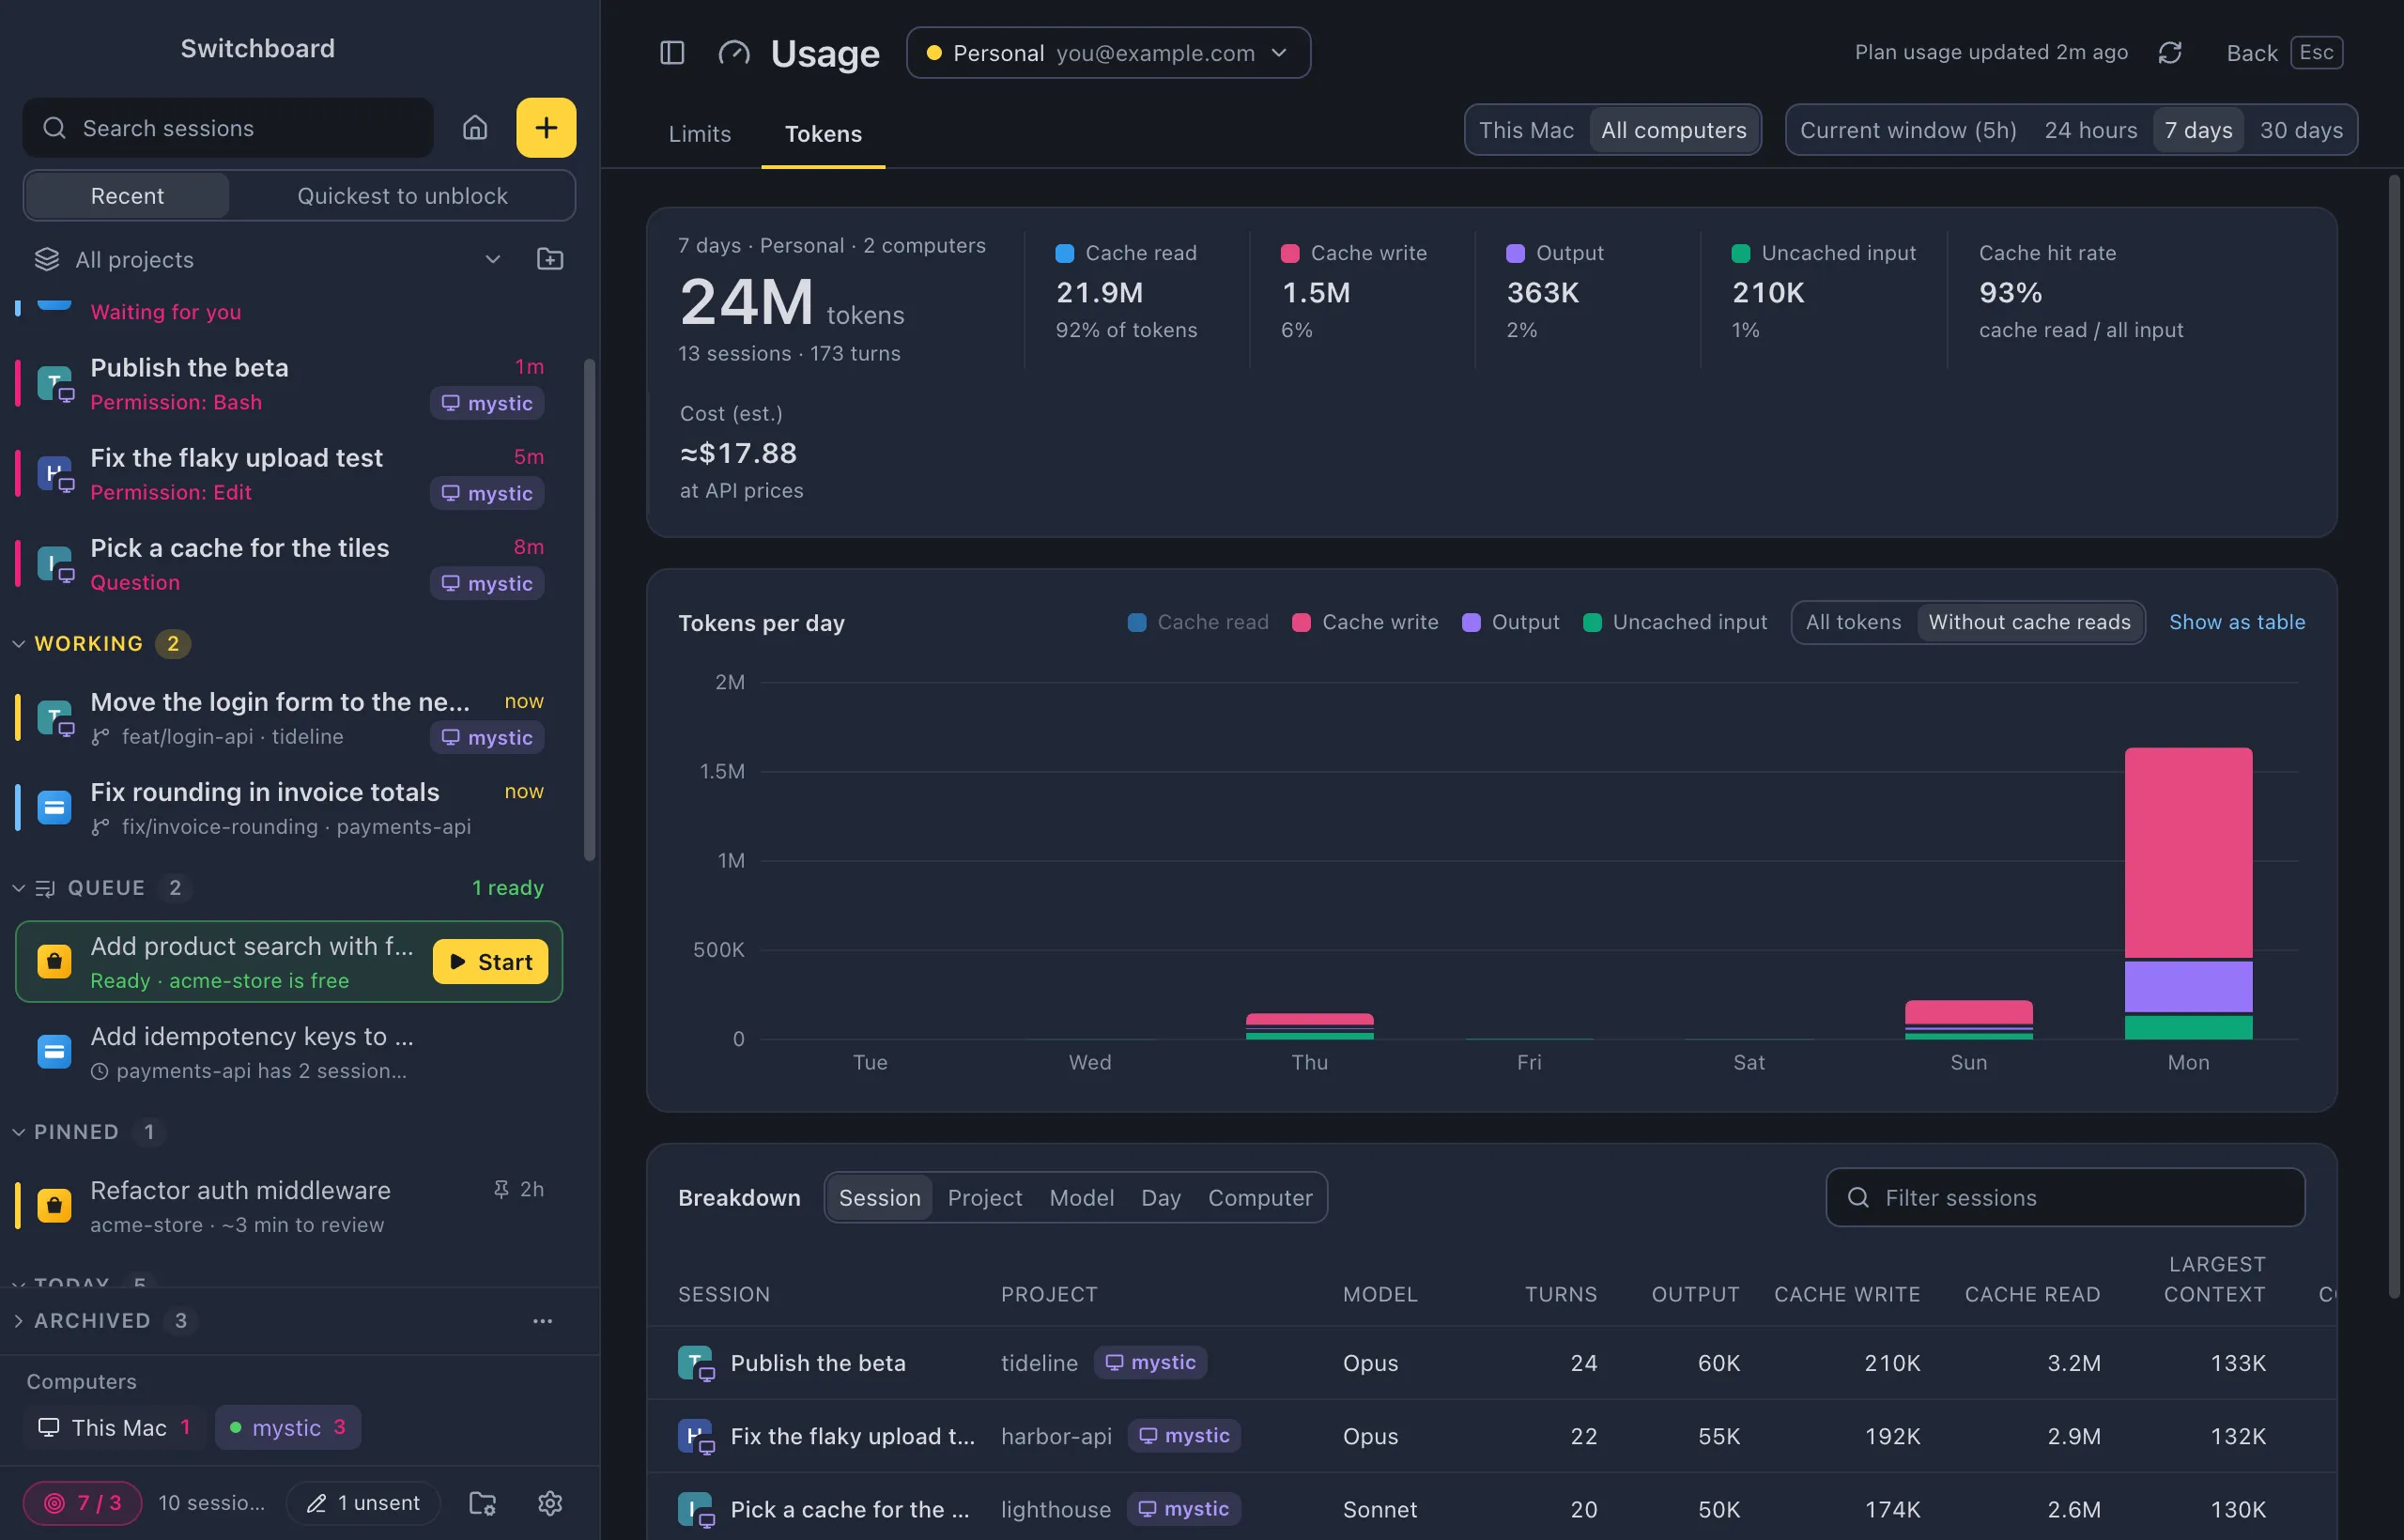
Task: Break down usage by Model
Action: [x=1081, y=1198]
